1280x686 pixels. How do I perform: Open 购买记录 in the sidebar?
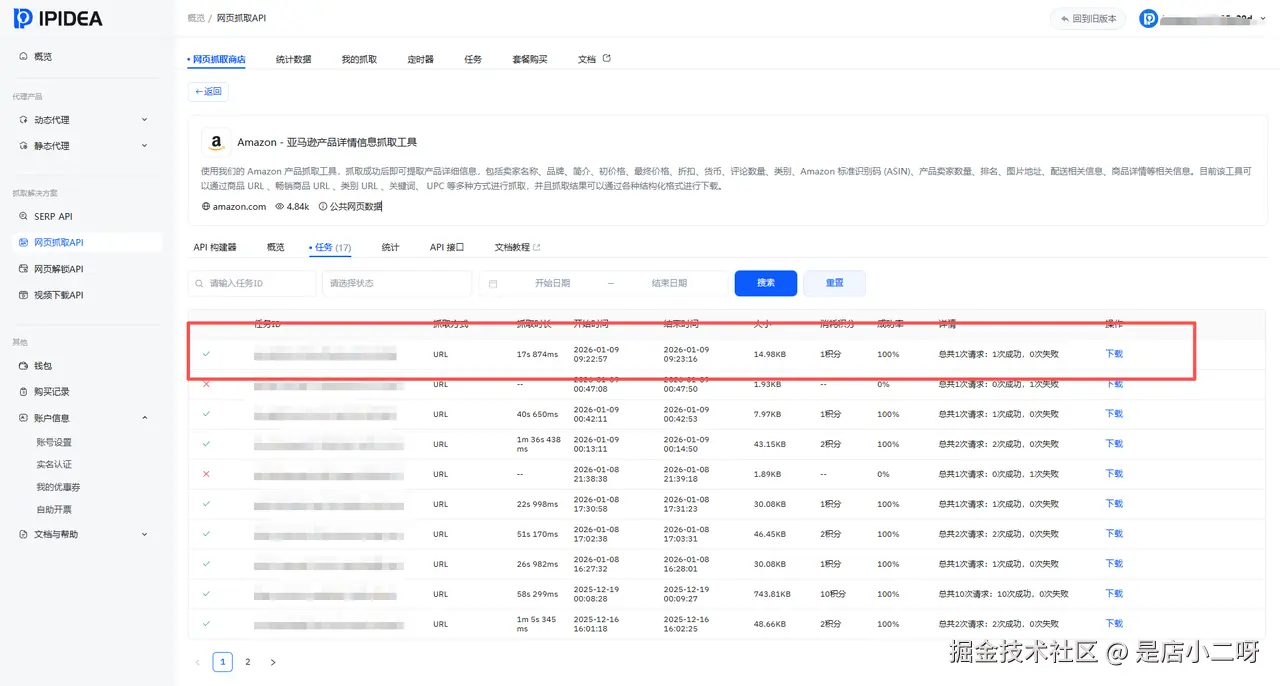pos(52,392)
